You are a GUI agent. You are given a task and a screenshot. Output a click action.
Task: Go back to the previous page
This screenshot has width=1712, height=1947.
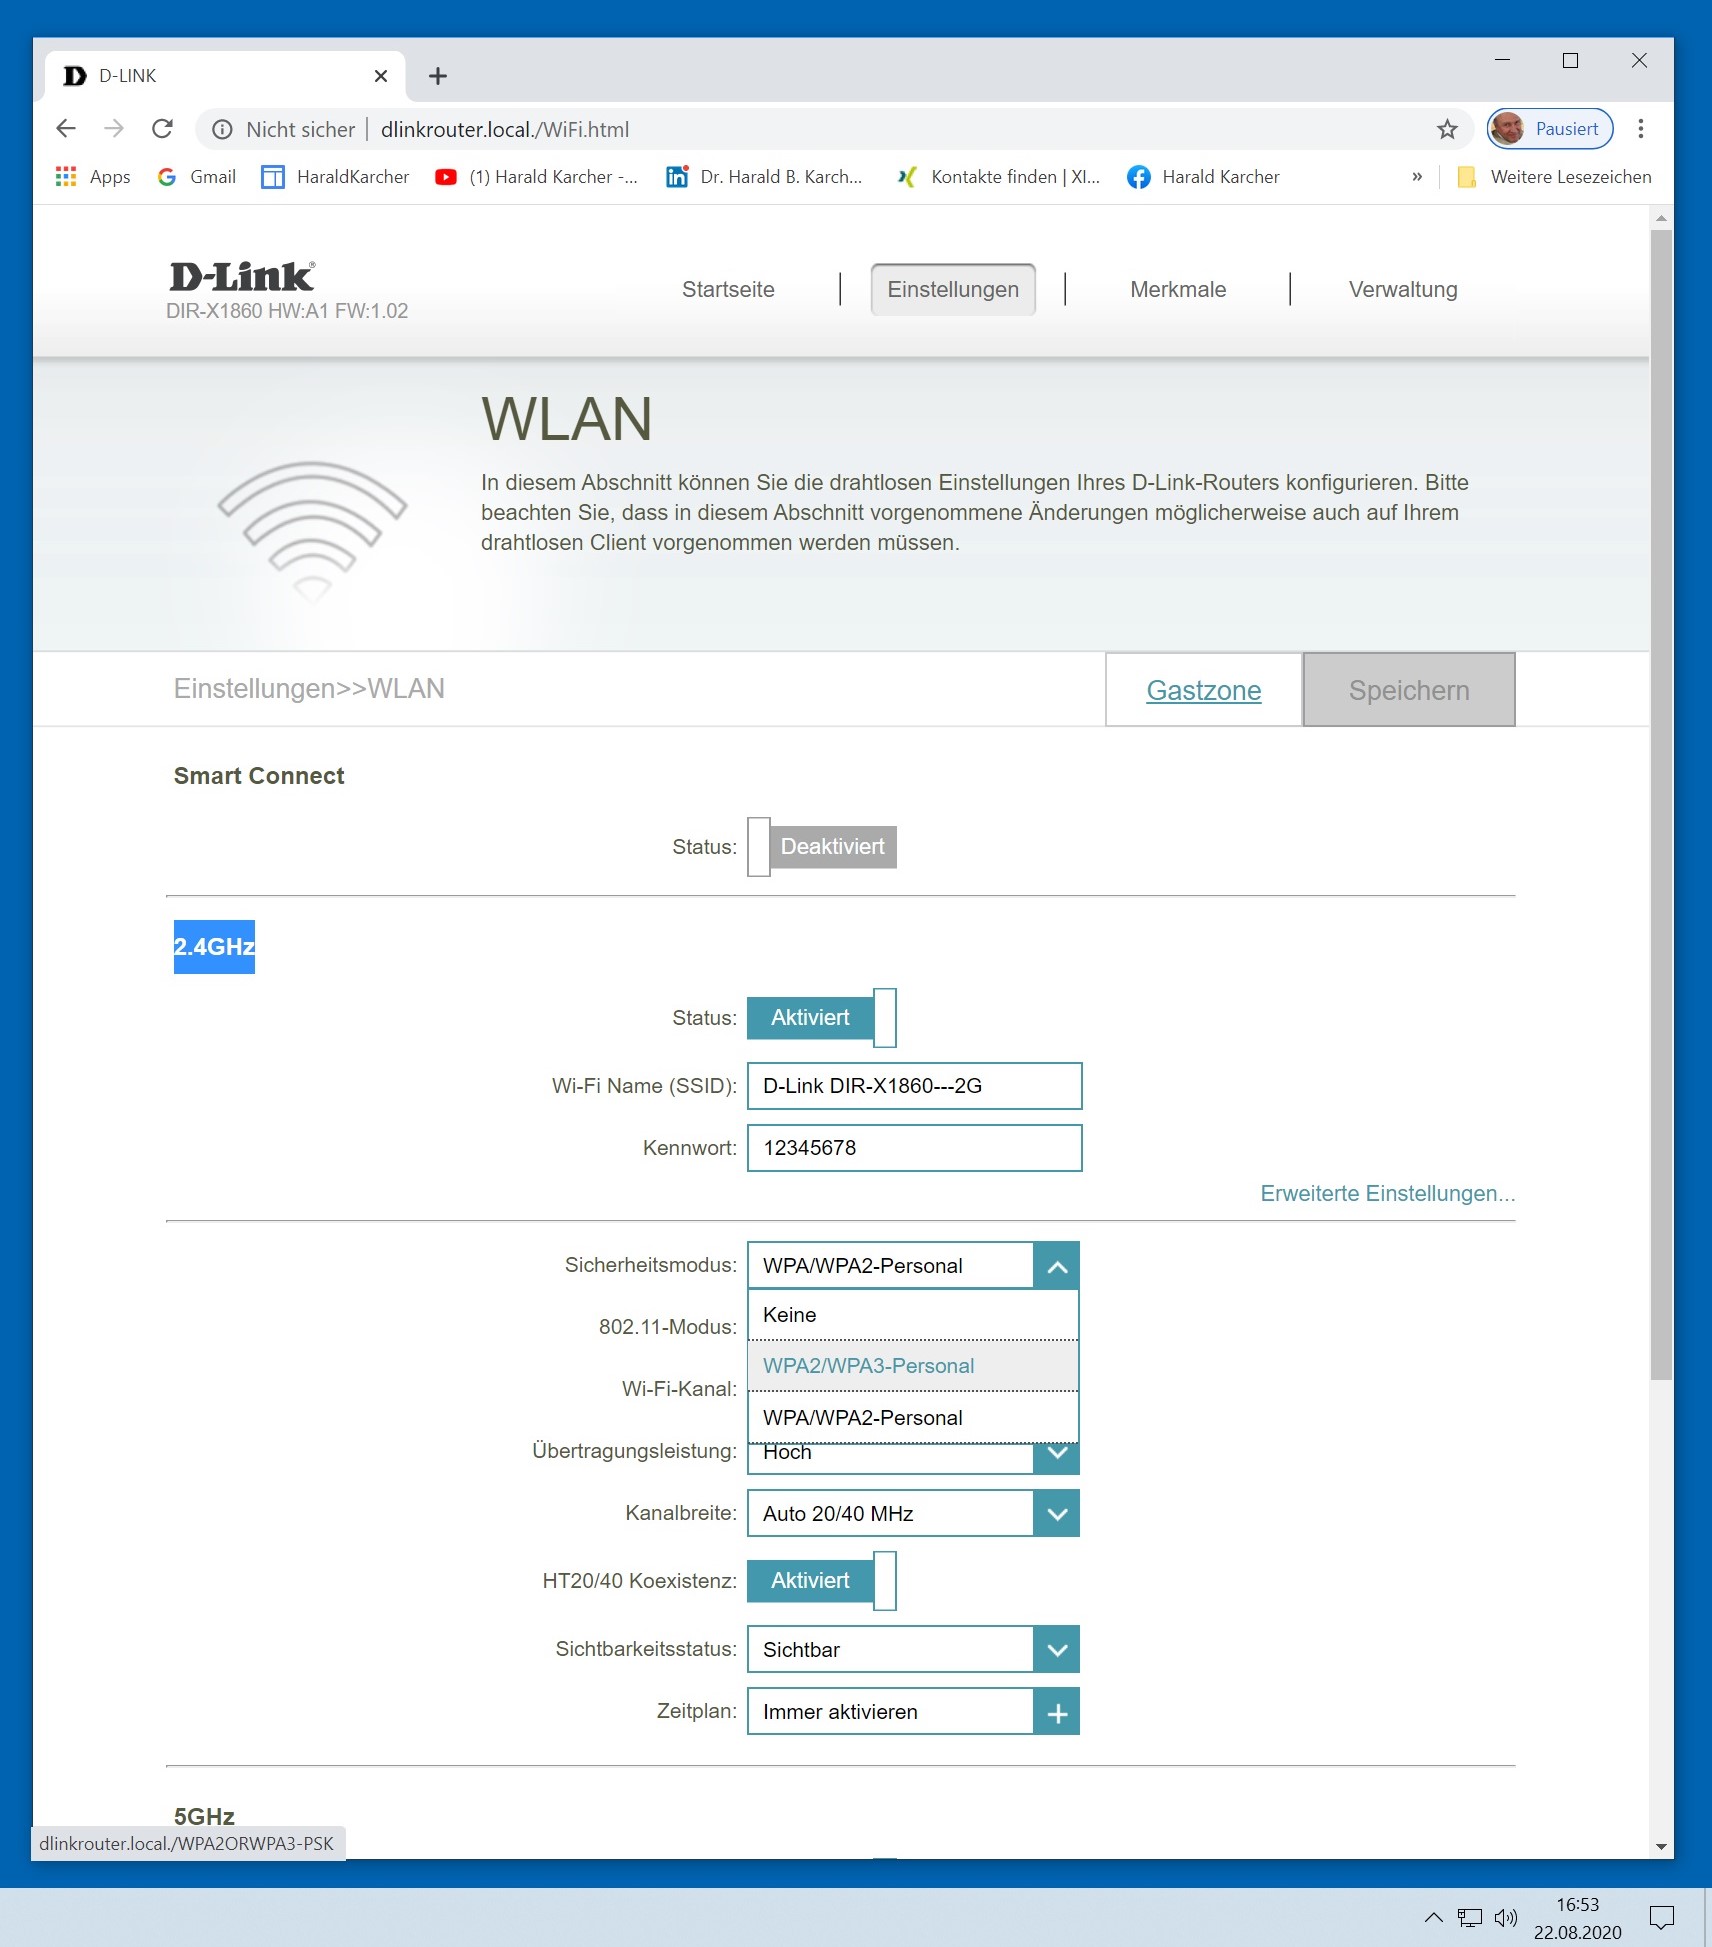pyautogui.click(x=66, y=129)
